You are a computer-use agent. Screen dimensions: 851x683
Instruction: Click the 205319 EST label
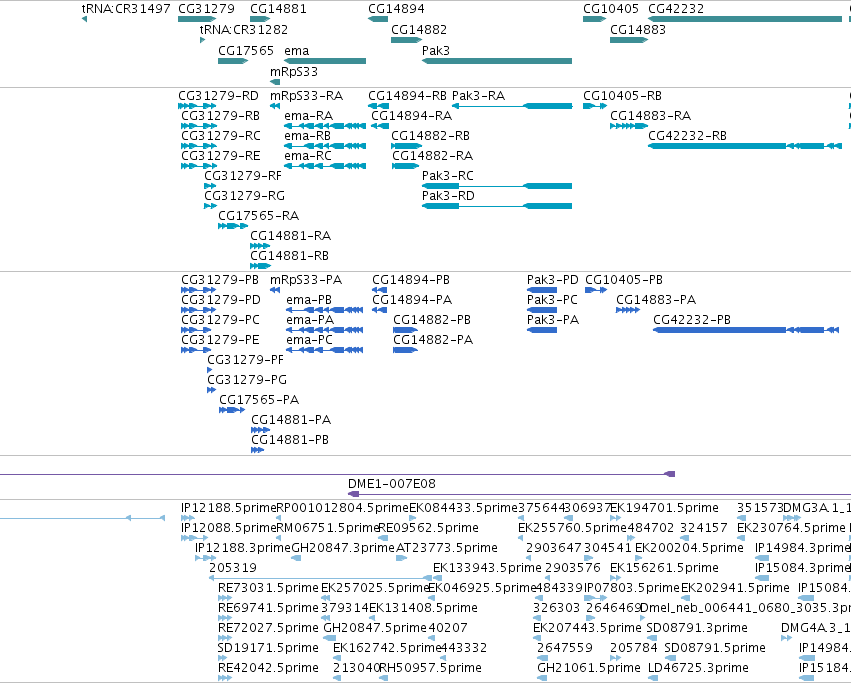coord(233,568)
